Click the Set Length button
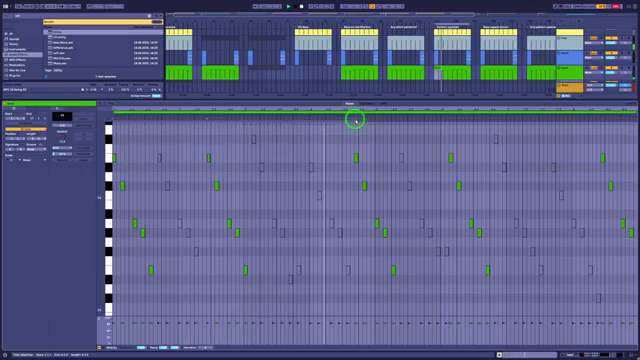Viewport: 640px width, 360px height. (x=84, y=148)
